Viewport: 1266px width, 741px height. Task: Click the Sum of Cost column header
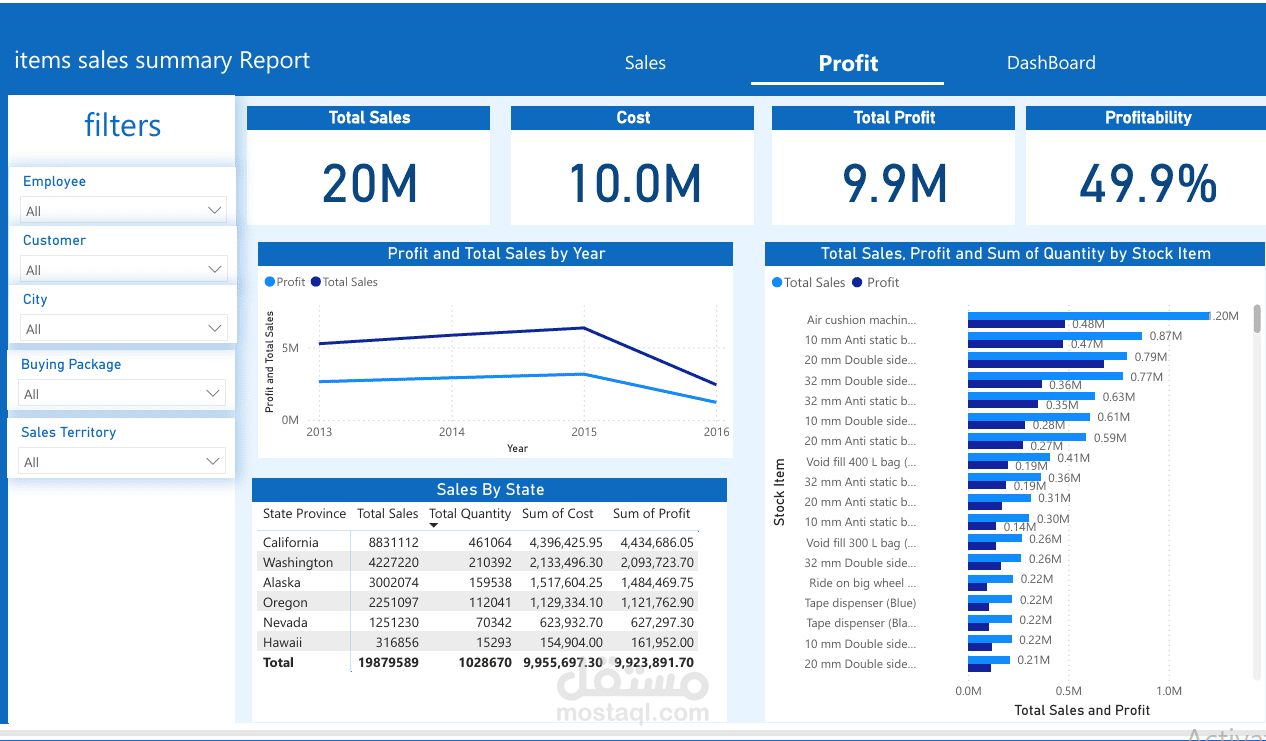558,514
